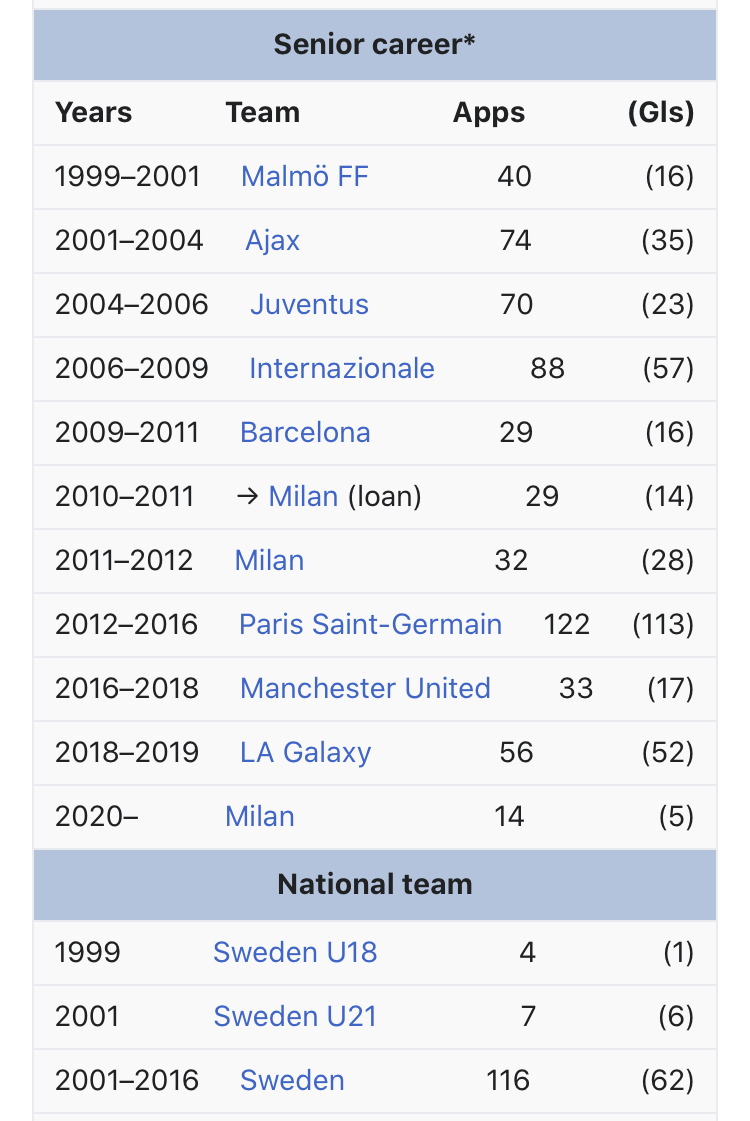Screen dimensions: 750x1121
Task: Visit the LA Galaxy link
Action: coord(306,752)
